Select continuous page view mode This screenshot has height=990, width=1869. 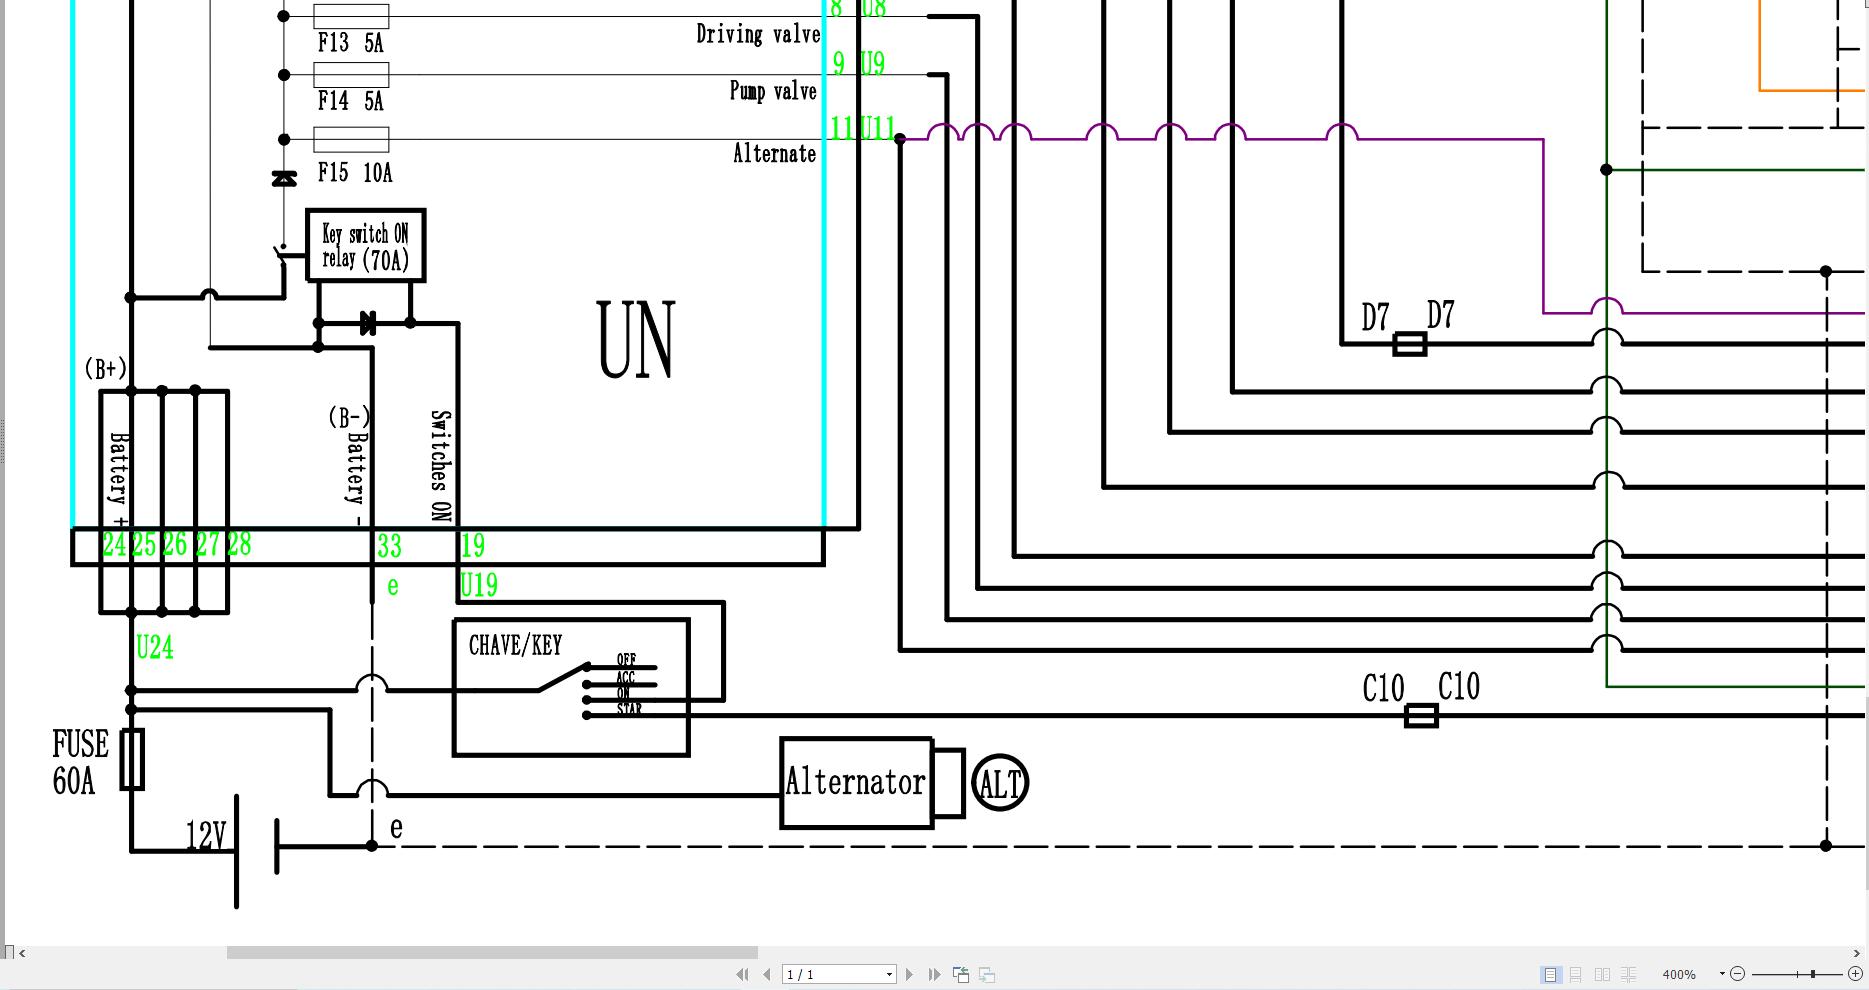point(1576,974)
